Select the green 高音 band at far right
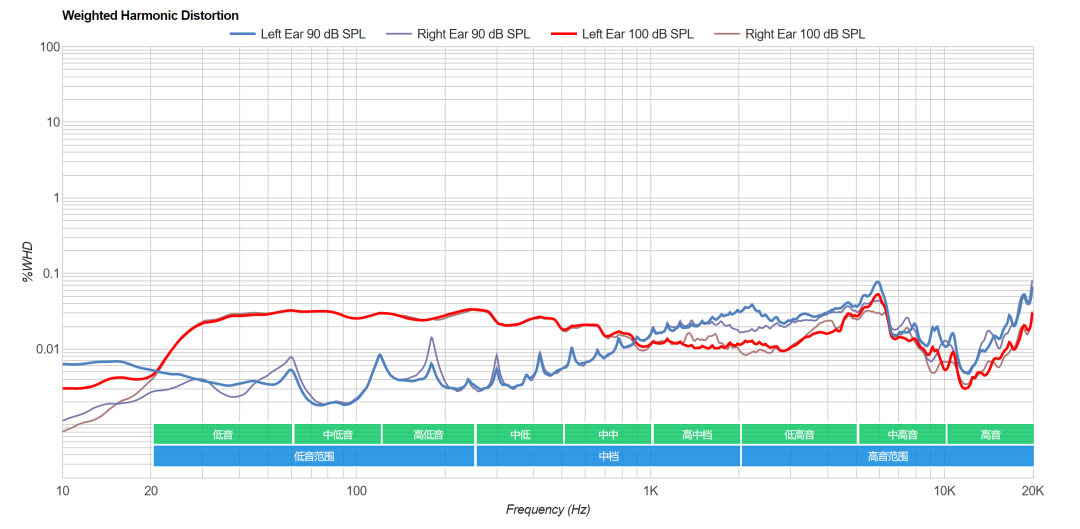1080x529 pixels. click(990, 434)
